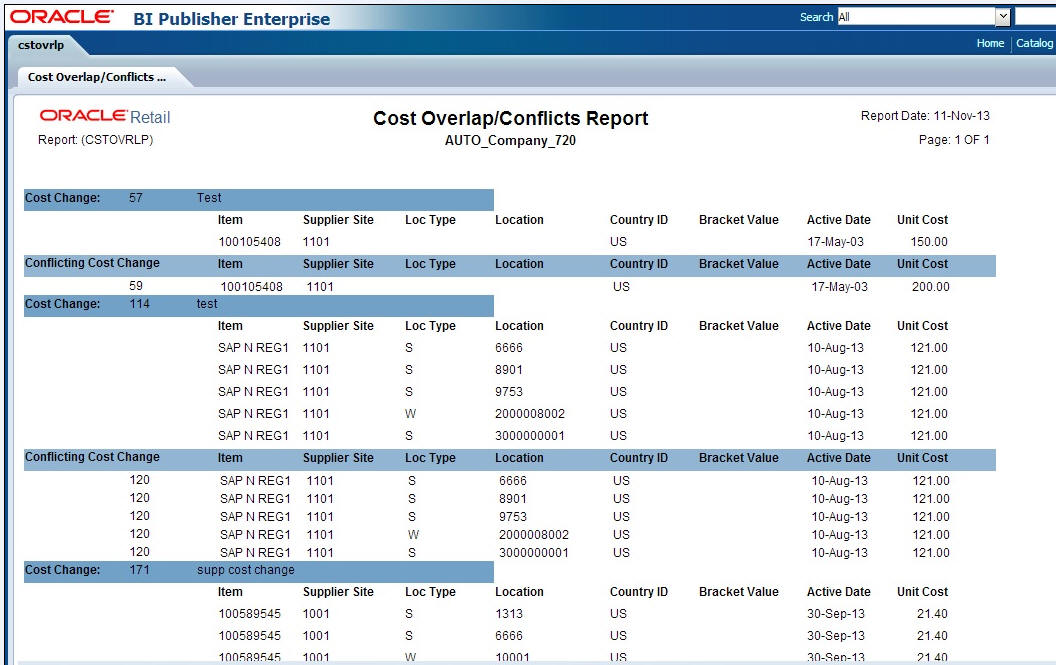1056x665 pixels.
Task: Click conflicting cost change number '59'
Action: [135, 286]
